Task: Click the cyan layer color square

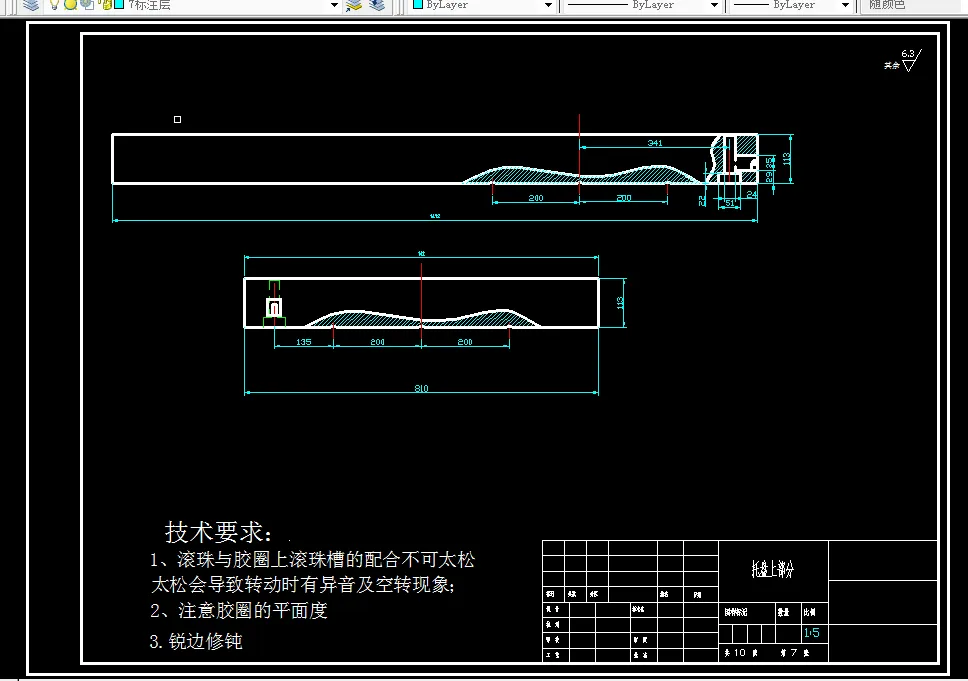Action: (x=119, y=4)
